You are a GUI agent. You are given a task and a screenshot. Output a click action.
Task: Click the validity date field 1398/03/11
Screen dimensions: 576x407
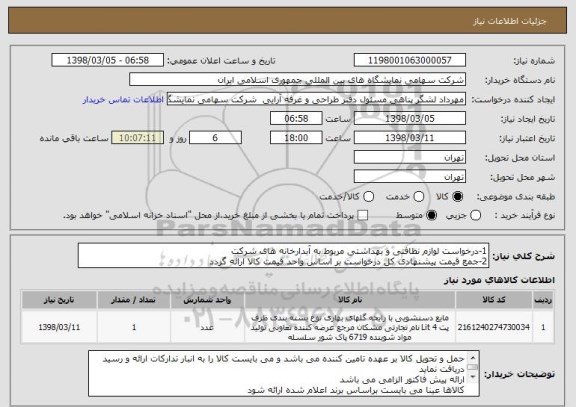410,138
